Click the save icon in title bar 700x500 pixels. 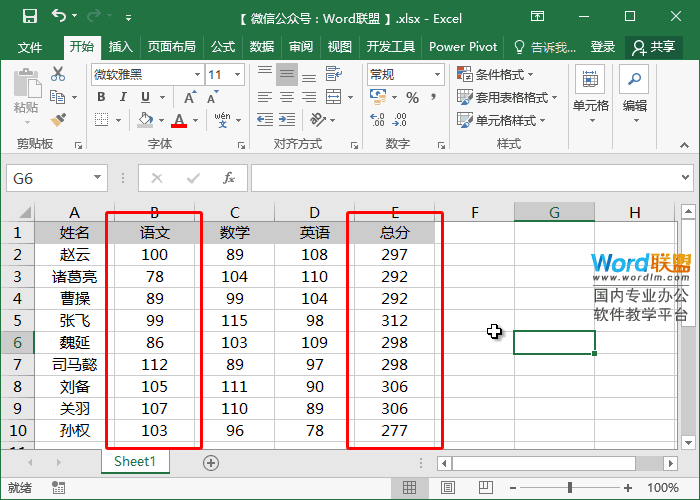coord(29,16)
